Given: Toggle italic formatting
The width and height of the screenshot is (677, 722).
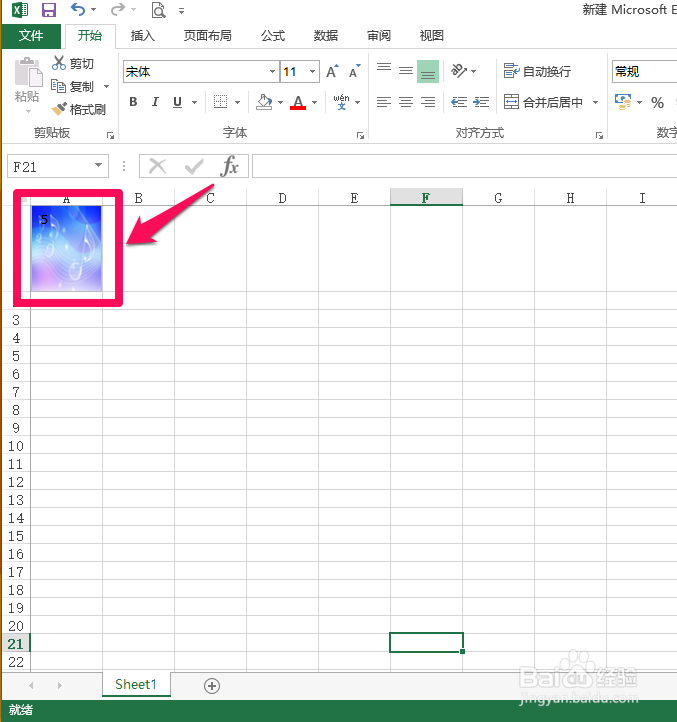Looking at the screenshot, I should coord(155,102).
